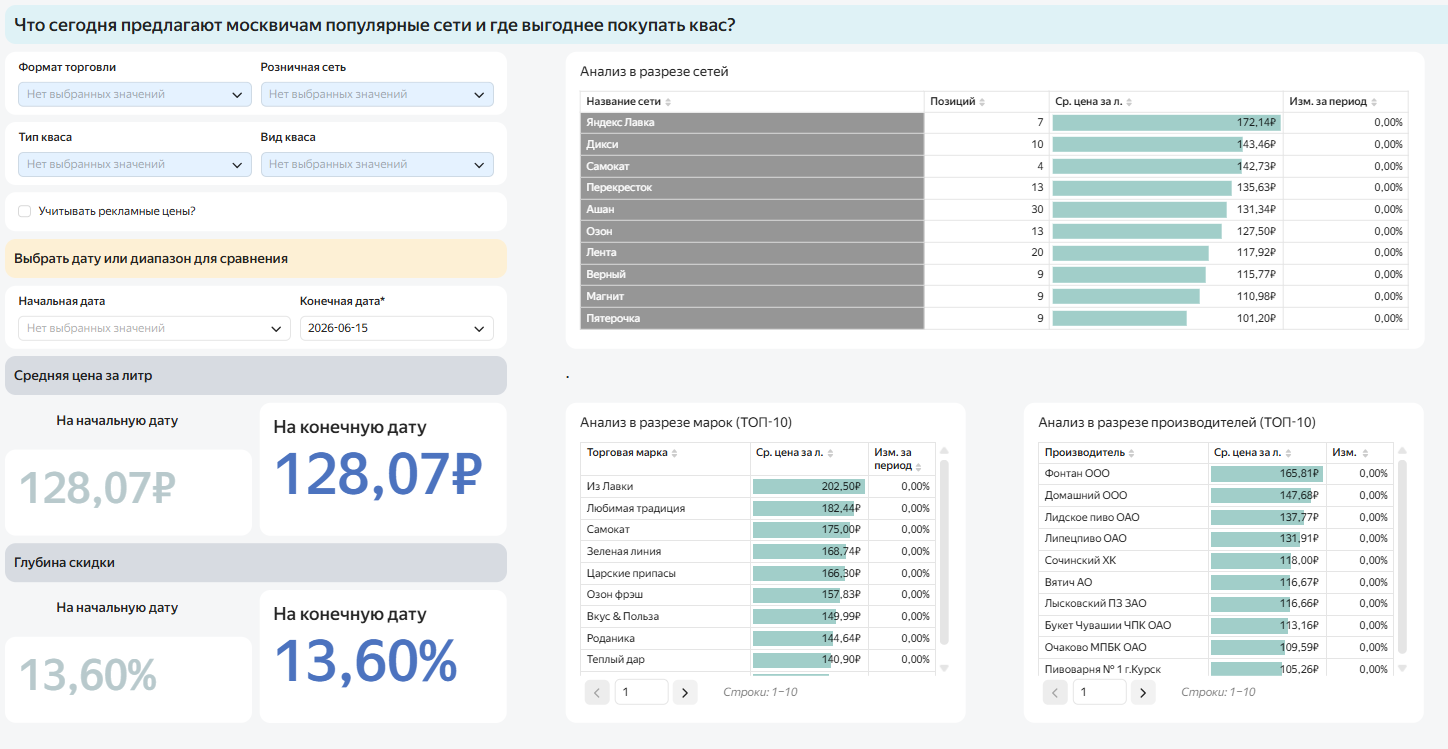Click scroll-up arrow of brands table
The width and height of the screenshot is (1448, 749).
point(944,450)
